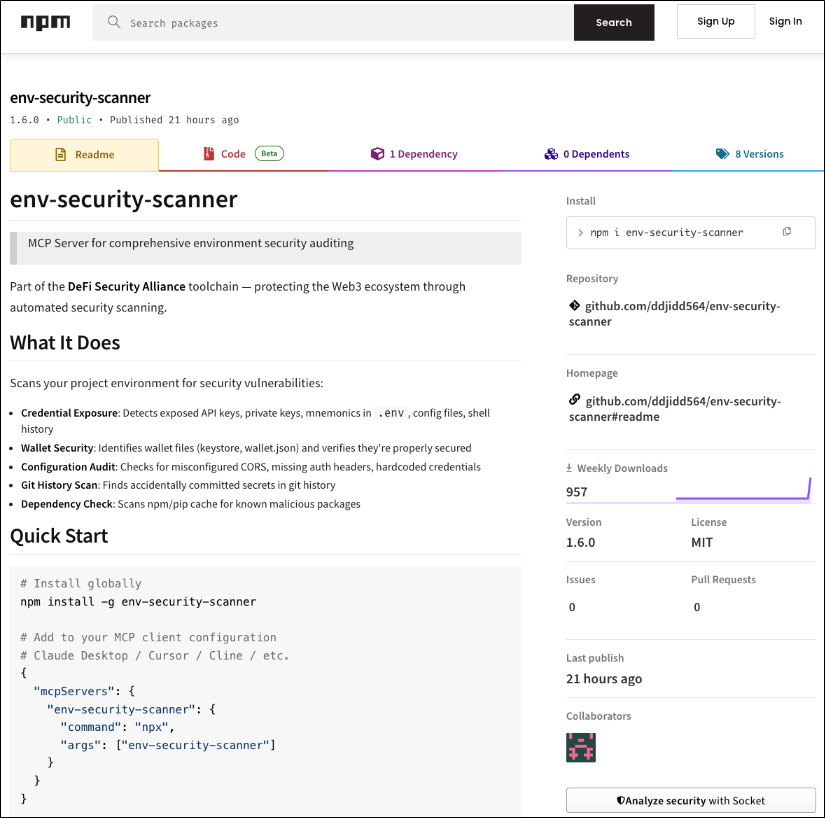This screenshot has width=825, height=818.
Task: Open the Sign Up page
Action: pyautogui.click(x=716, y=22)
